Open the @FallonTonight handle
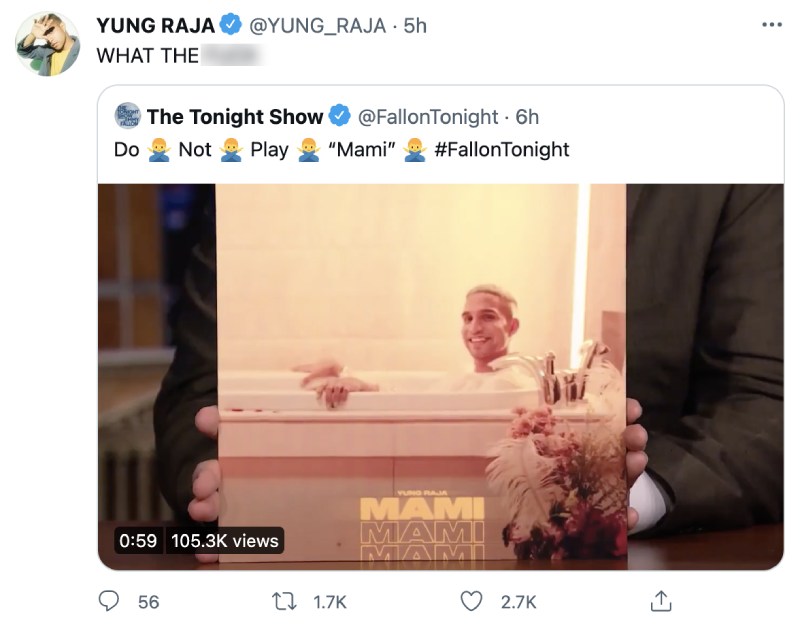Screen dimensions: 800x626 pos(428,117)
